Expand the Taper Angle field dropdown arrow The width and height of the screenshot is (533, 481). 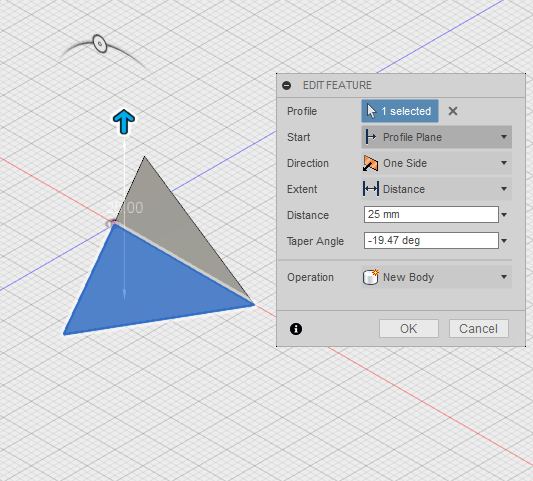[504, 241]
